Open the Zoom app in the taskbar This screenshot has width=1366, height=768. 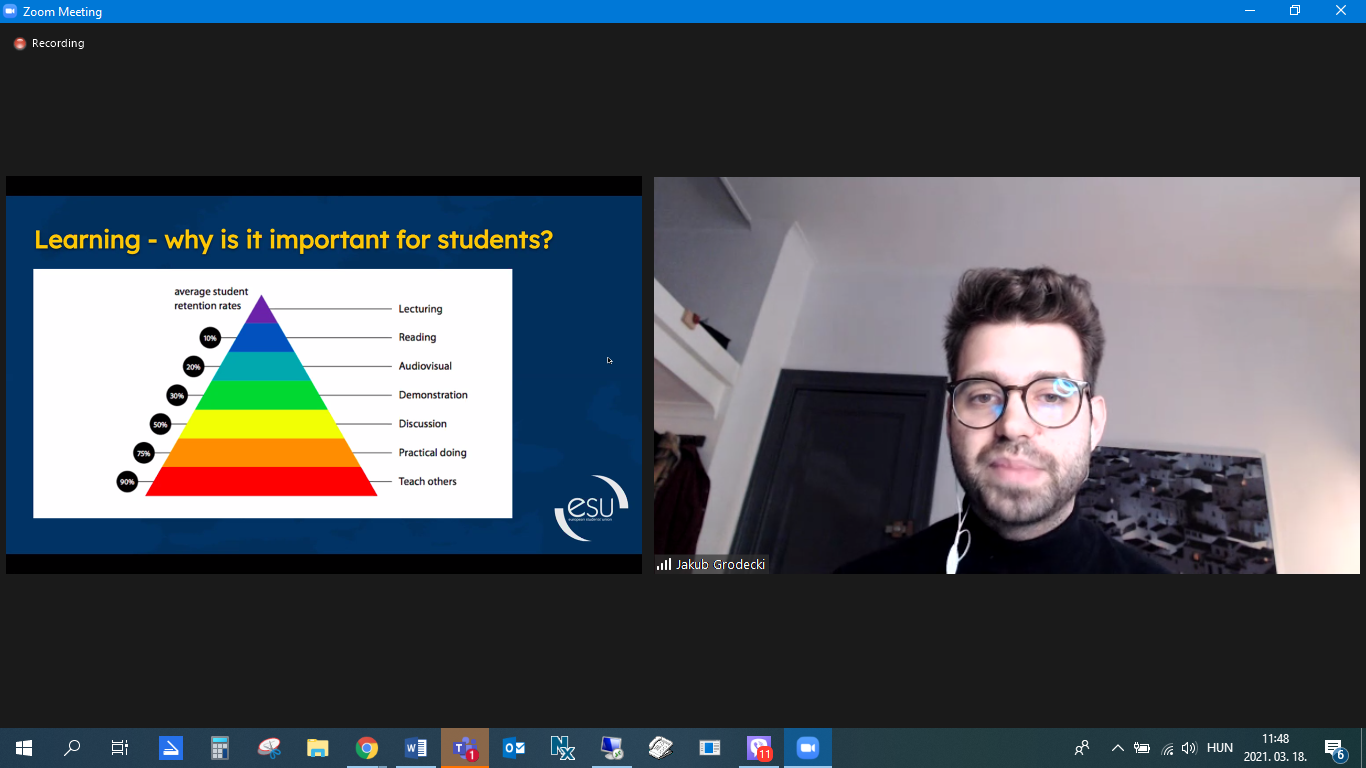click(807, 748)
